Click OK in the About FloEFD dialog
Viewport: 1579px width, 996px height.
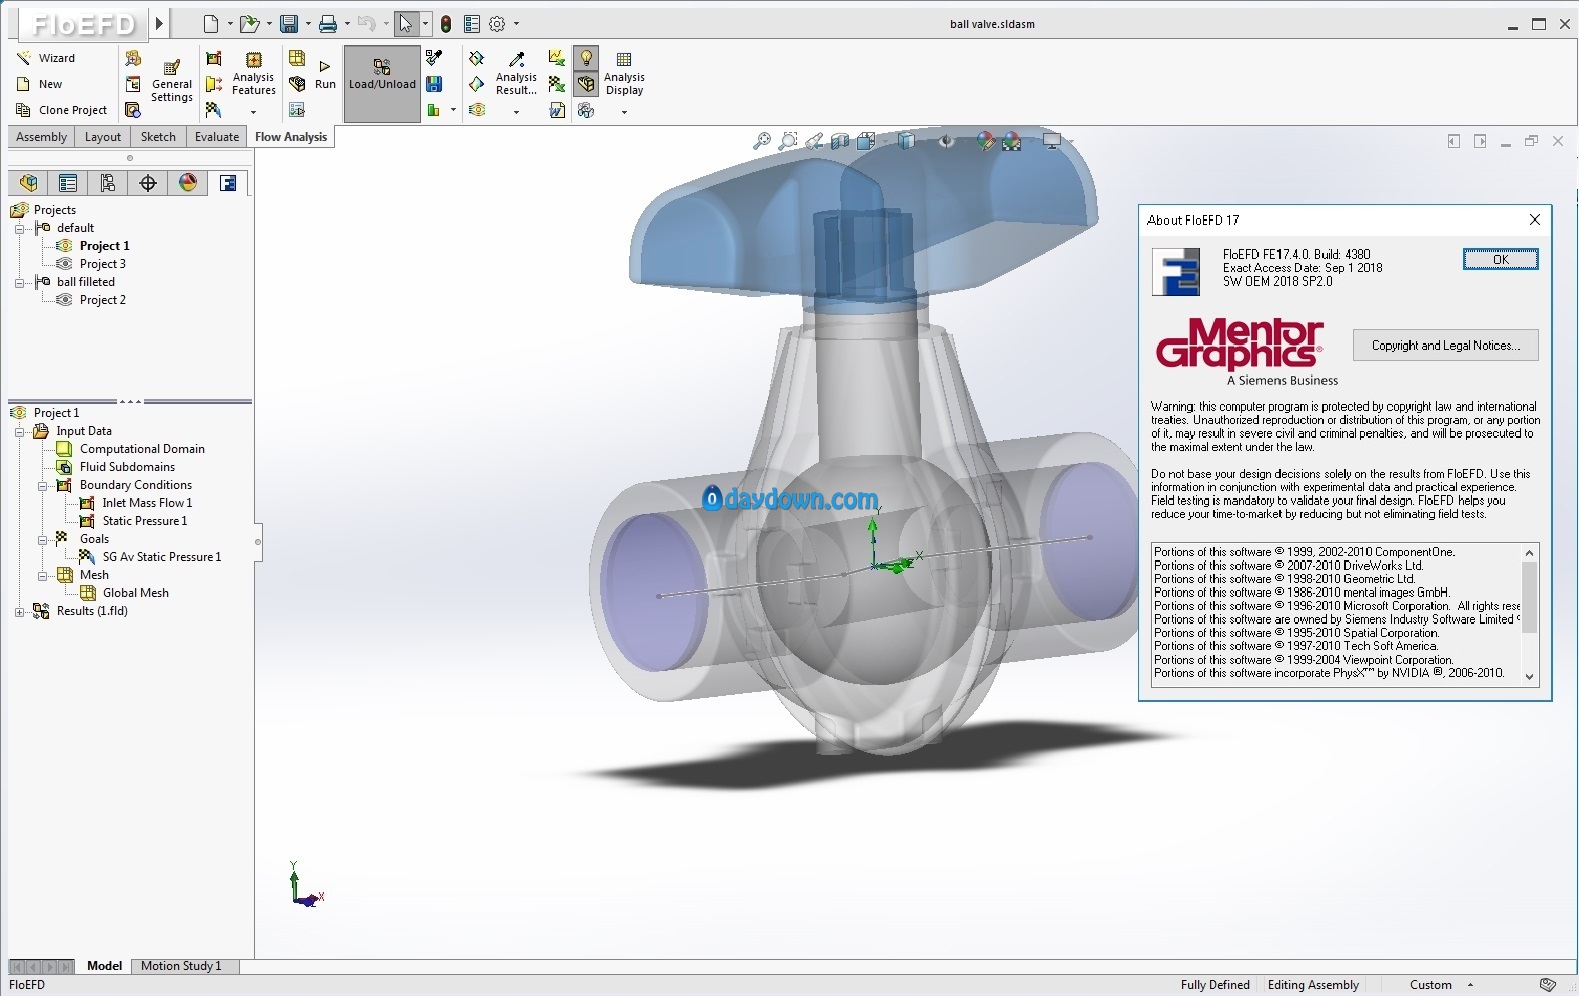point(1500,260)
